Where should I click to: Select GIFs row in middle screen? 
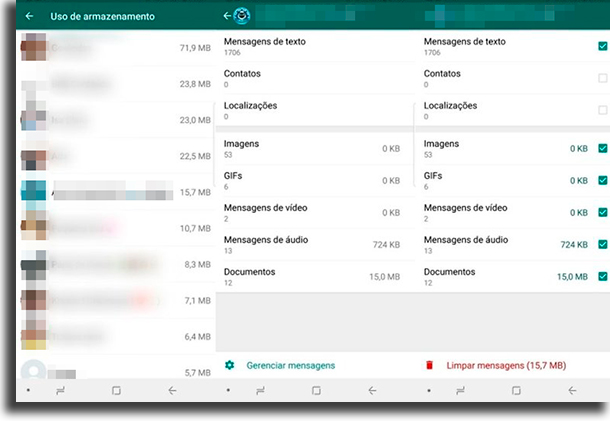point(315,181)
